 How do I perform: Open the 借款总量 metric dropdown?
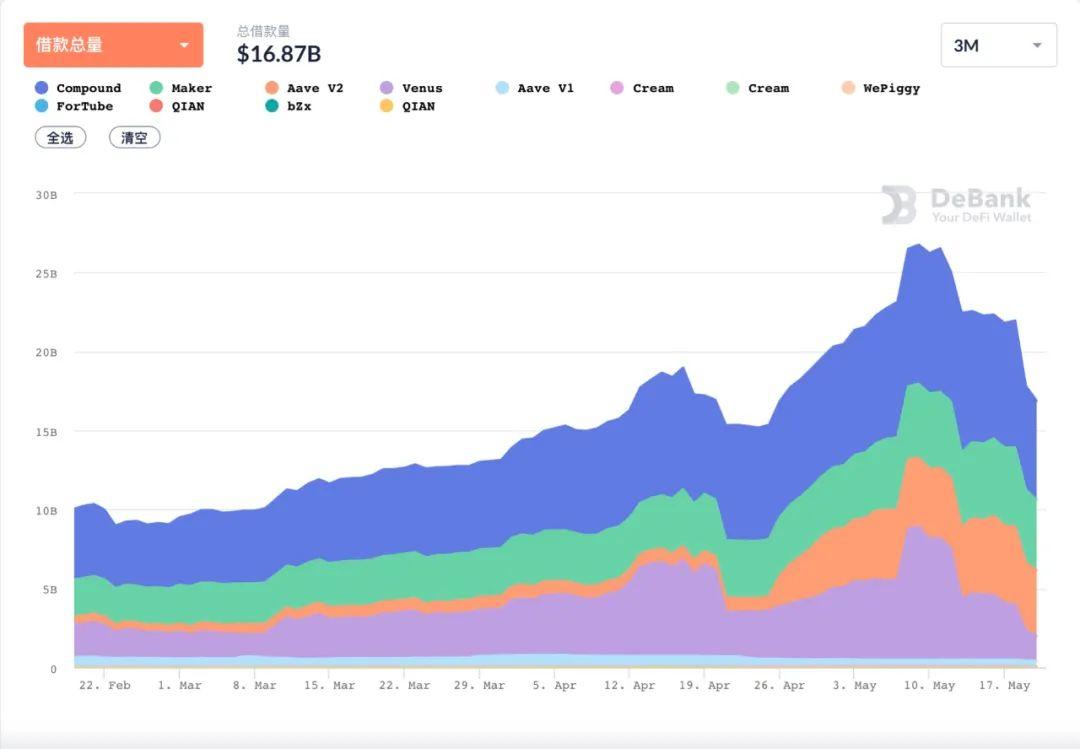113,45
